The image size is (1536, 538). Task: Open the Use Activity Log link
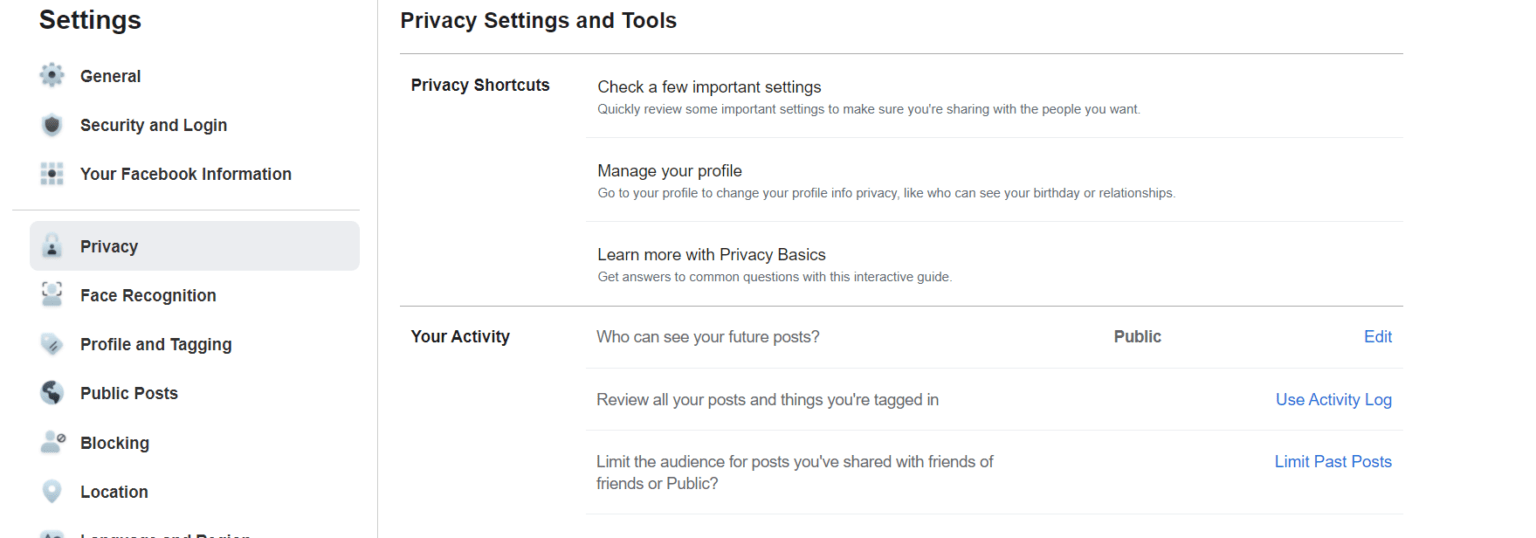[x=1333, y=399]
